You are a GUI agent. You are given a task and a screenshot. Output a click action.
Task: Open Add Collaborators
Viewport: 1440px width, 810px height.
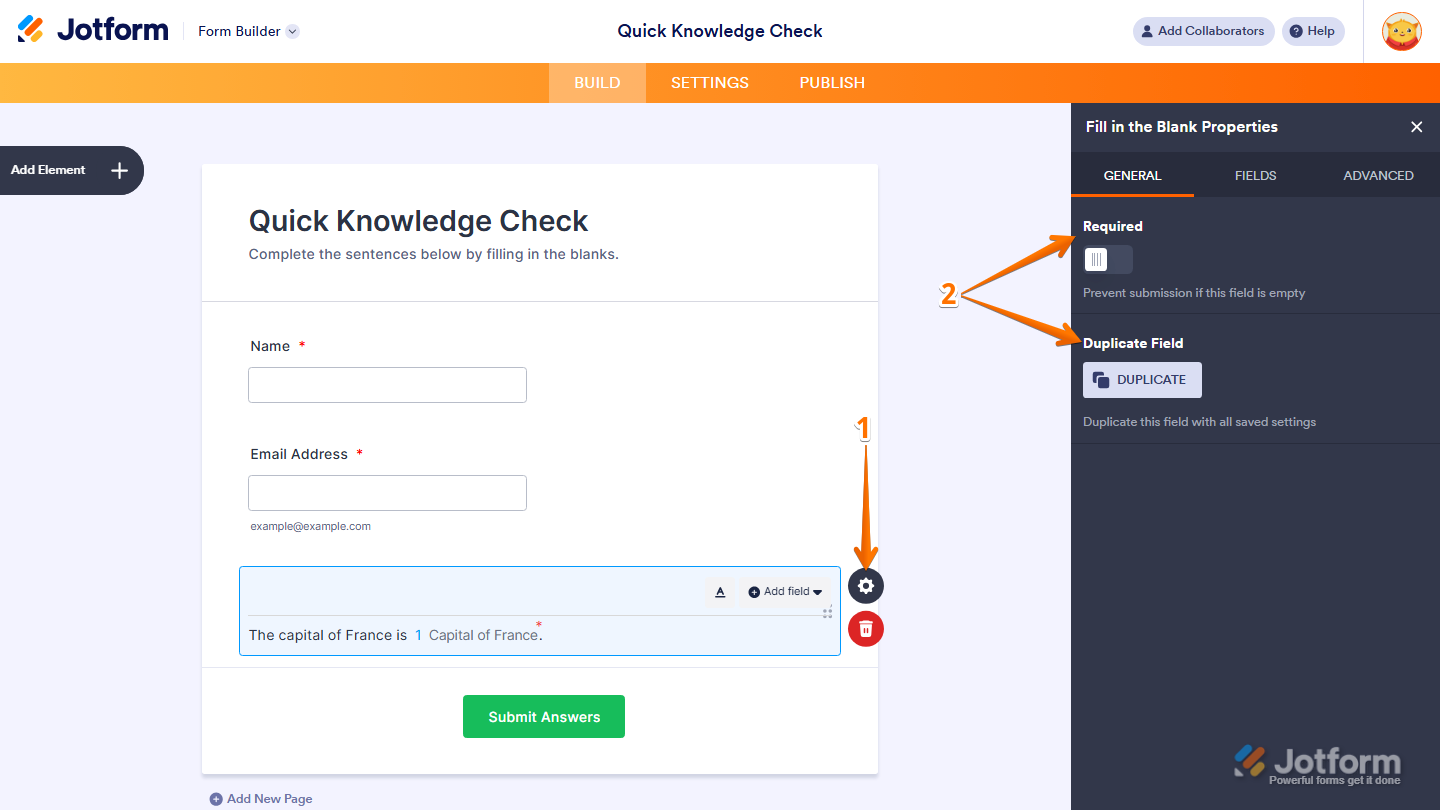pos(1203,31)
